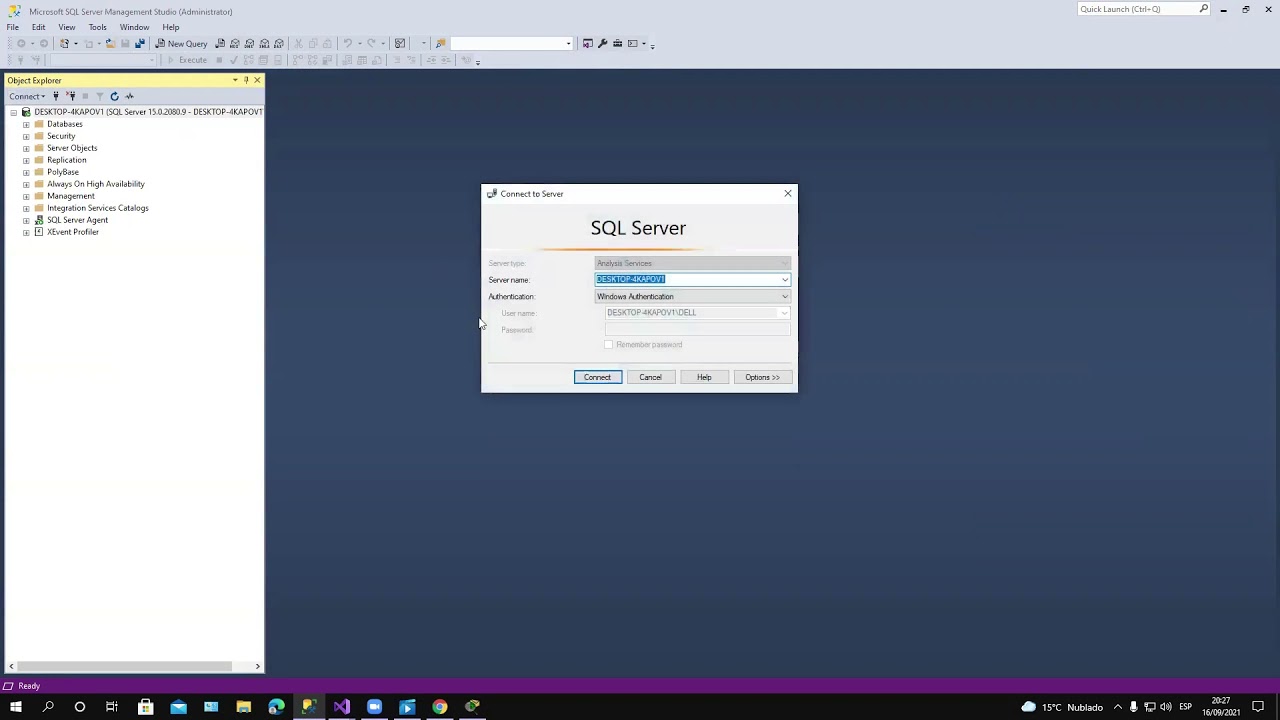Click the Refresh icon in Object Explorer

point(114,96)
